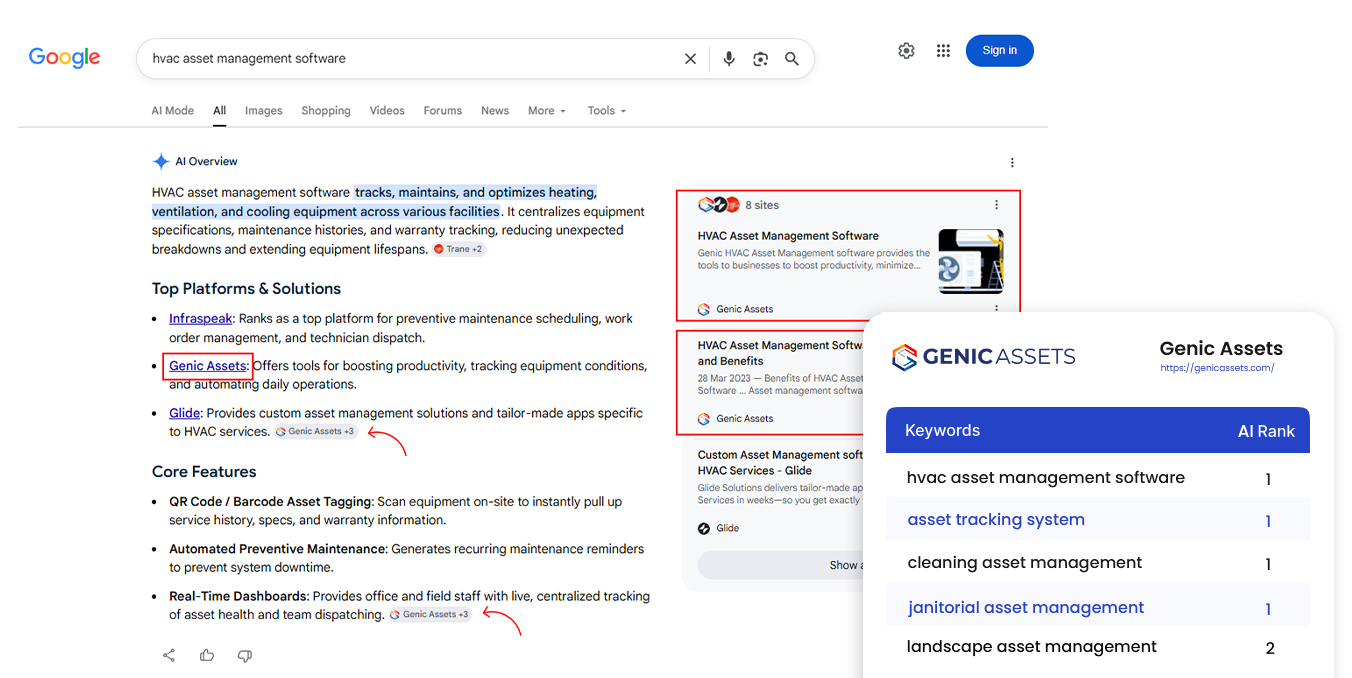
Task: Switch to Shopping tab
Action: (326, 111)
